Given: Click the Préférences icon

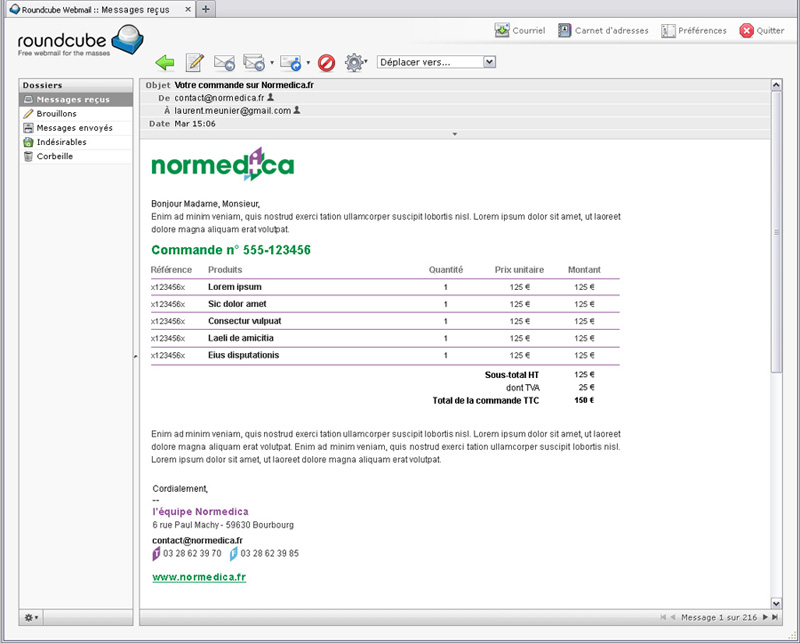Looking at the screenshot, I should pyautogui.click(x=668, y=31).
